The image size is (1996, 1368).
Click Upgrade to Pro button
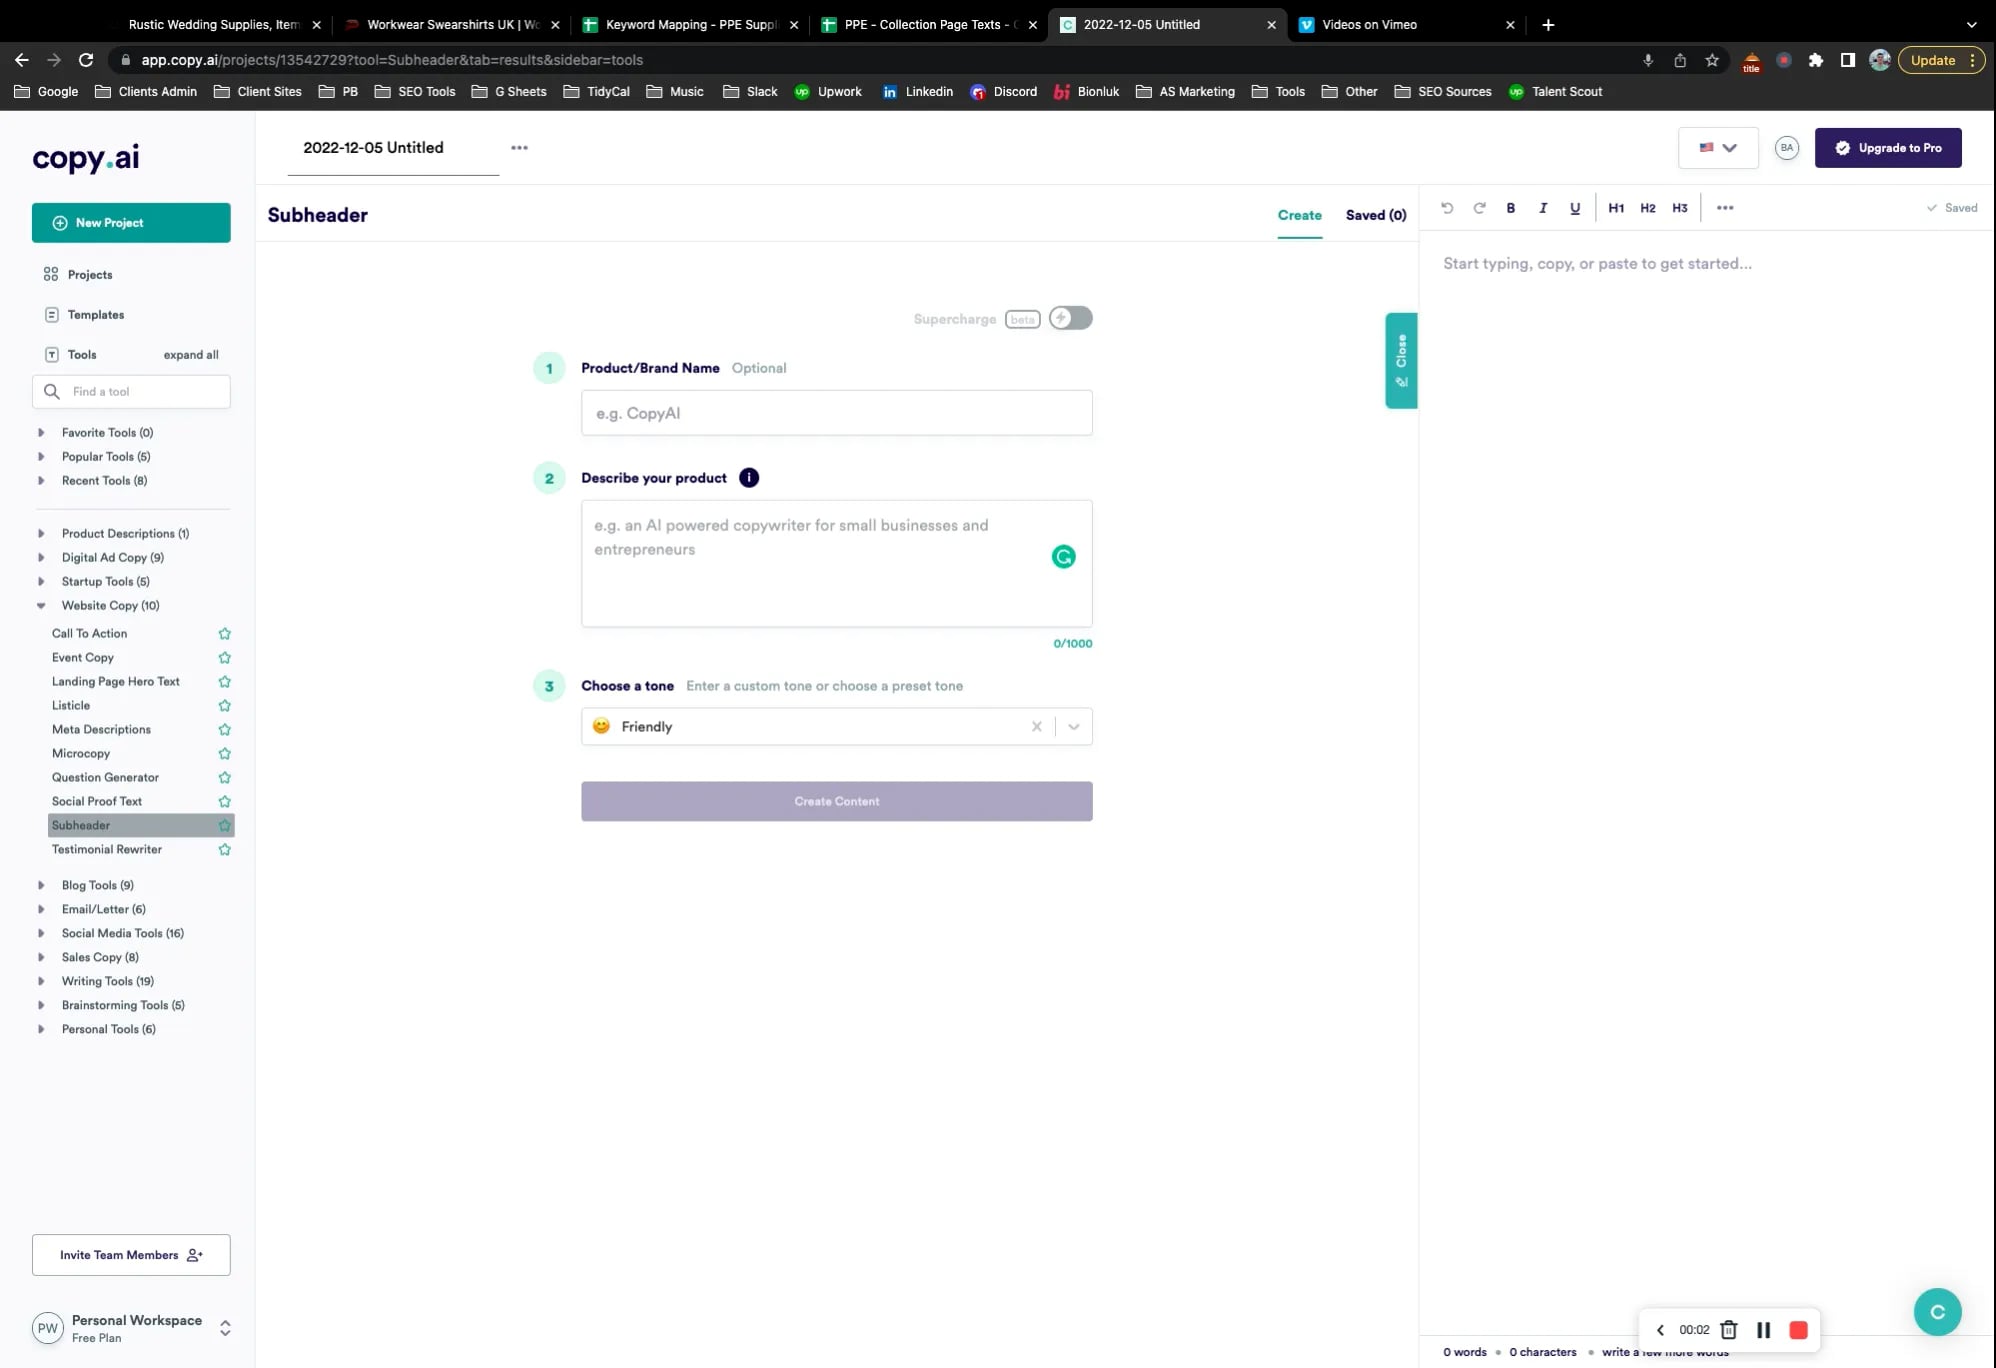1888,148
